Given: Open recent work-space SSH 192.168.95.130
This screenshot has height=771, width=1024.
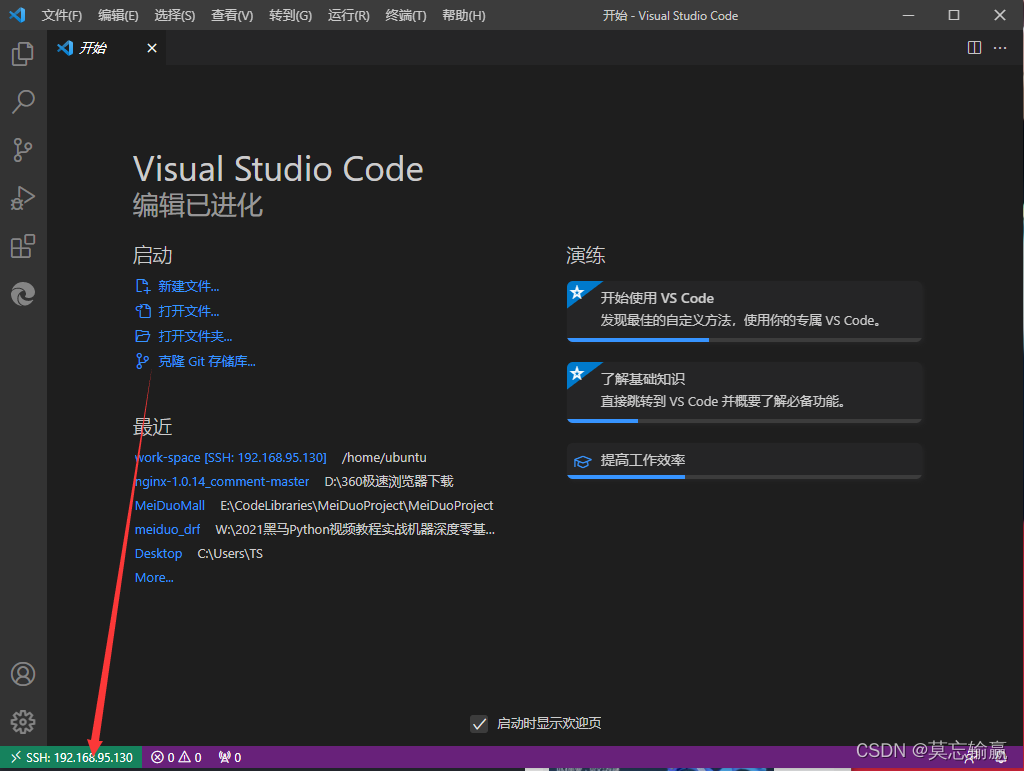Looking at the screenshot, I should click(x=231, y=458).
